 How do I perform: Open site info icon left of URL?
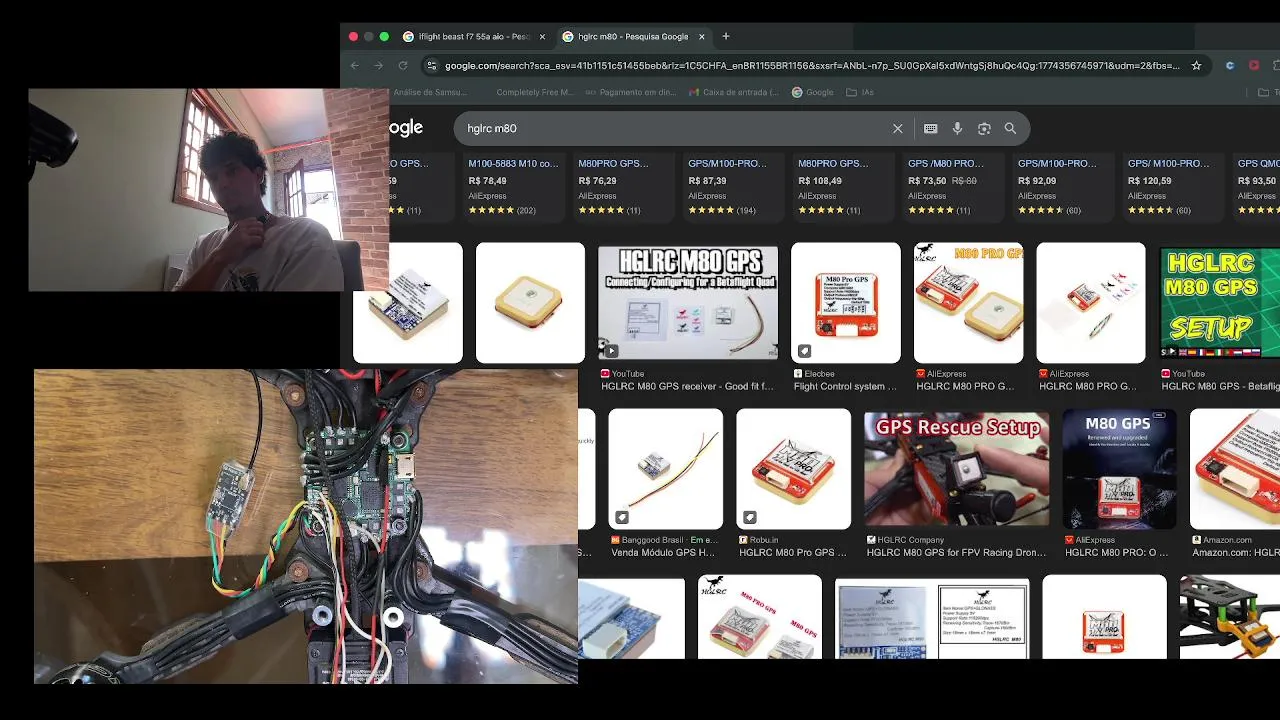(431, 66)
